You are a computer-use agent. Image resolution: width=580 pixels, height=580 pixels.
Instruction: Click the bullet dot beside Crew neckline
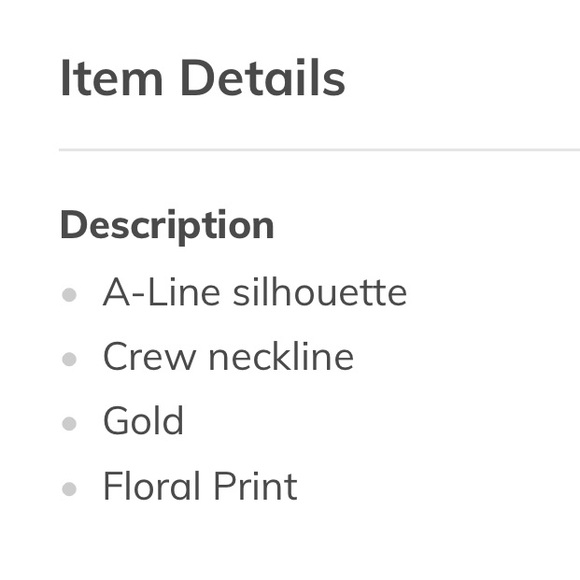point(69,359)
